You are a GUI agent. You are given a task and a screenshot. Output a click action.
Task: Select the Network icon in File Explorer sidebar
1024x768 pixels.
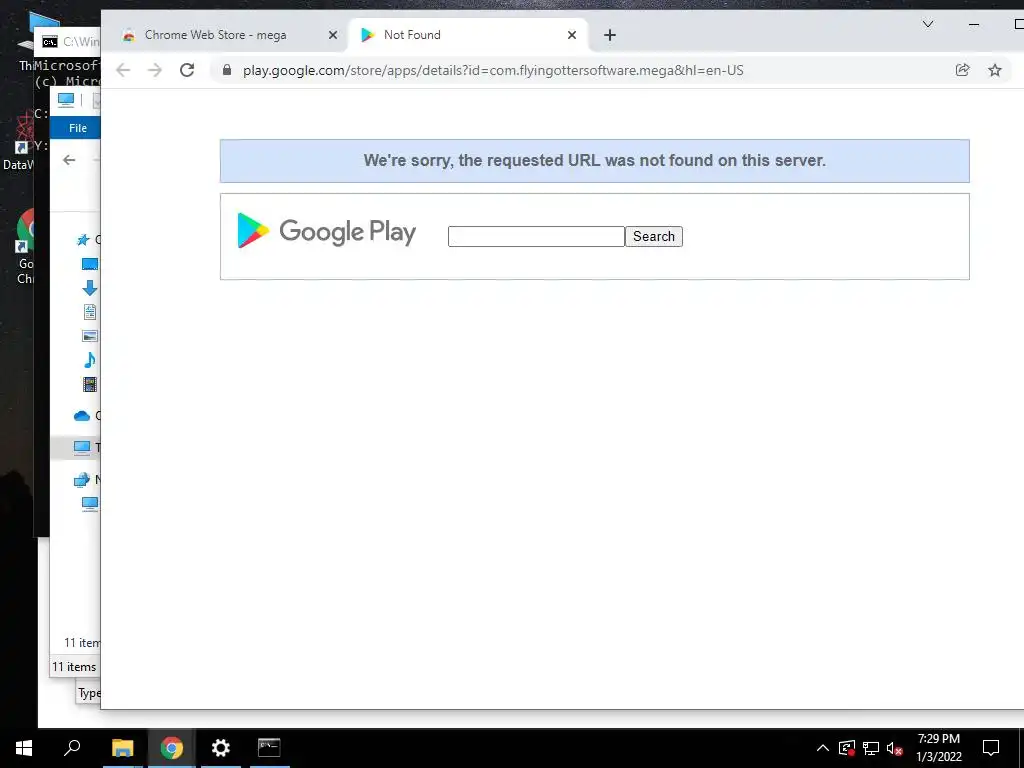pos(82,479)
